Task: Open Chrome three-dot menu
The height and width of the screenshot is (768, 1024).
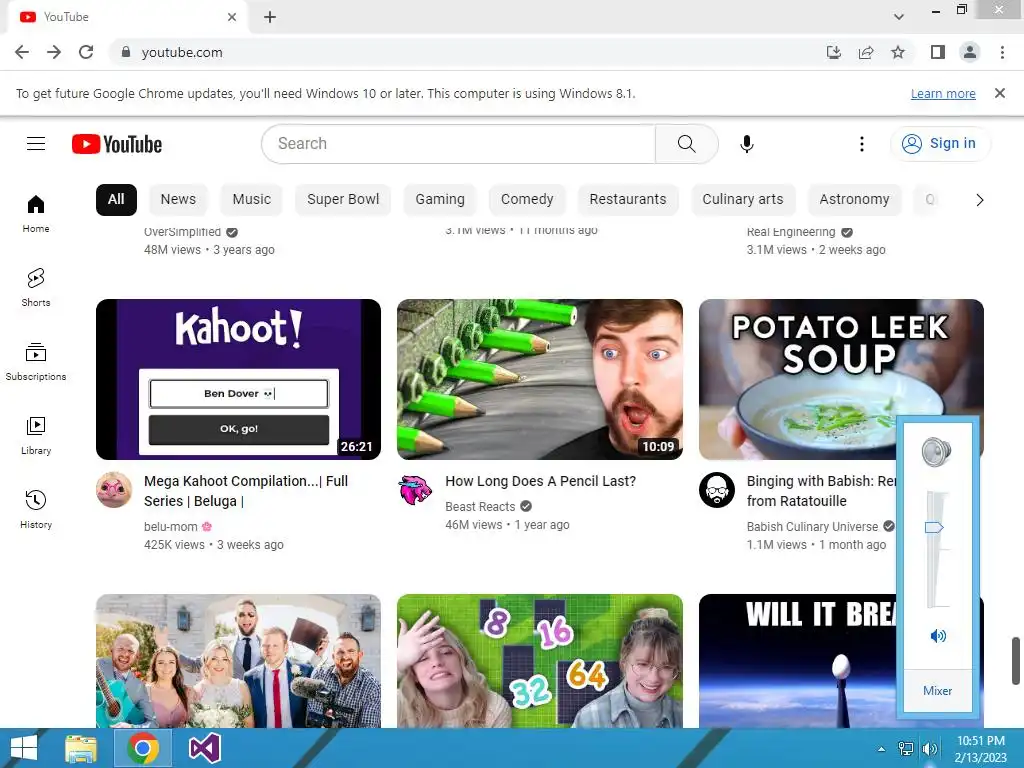Action: pyautogui.click(x=1002, y=52)
